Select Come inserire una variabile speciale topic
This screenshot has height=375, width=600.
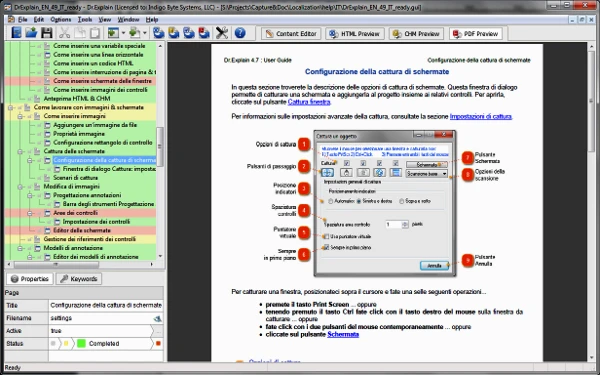[x=99, y=46]
